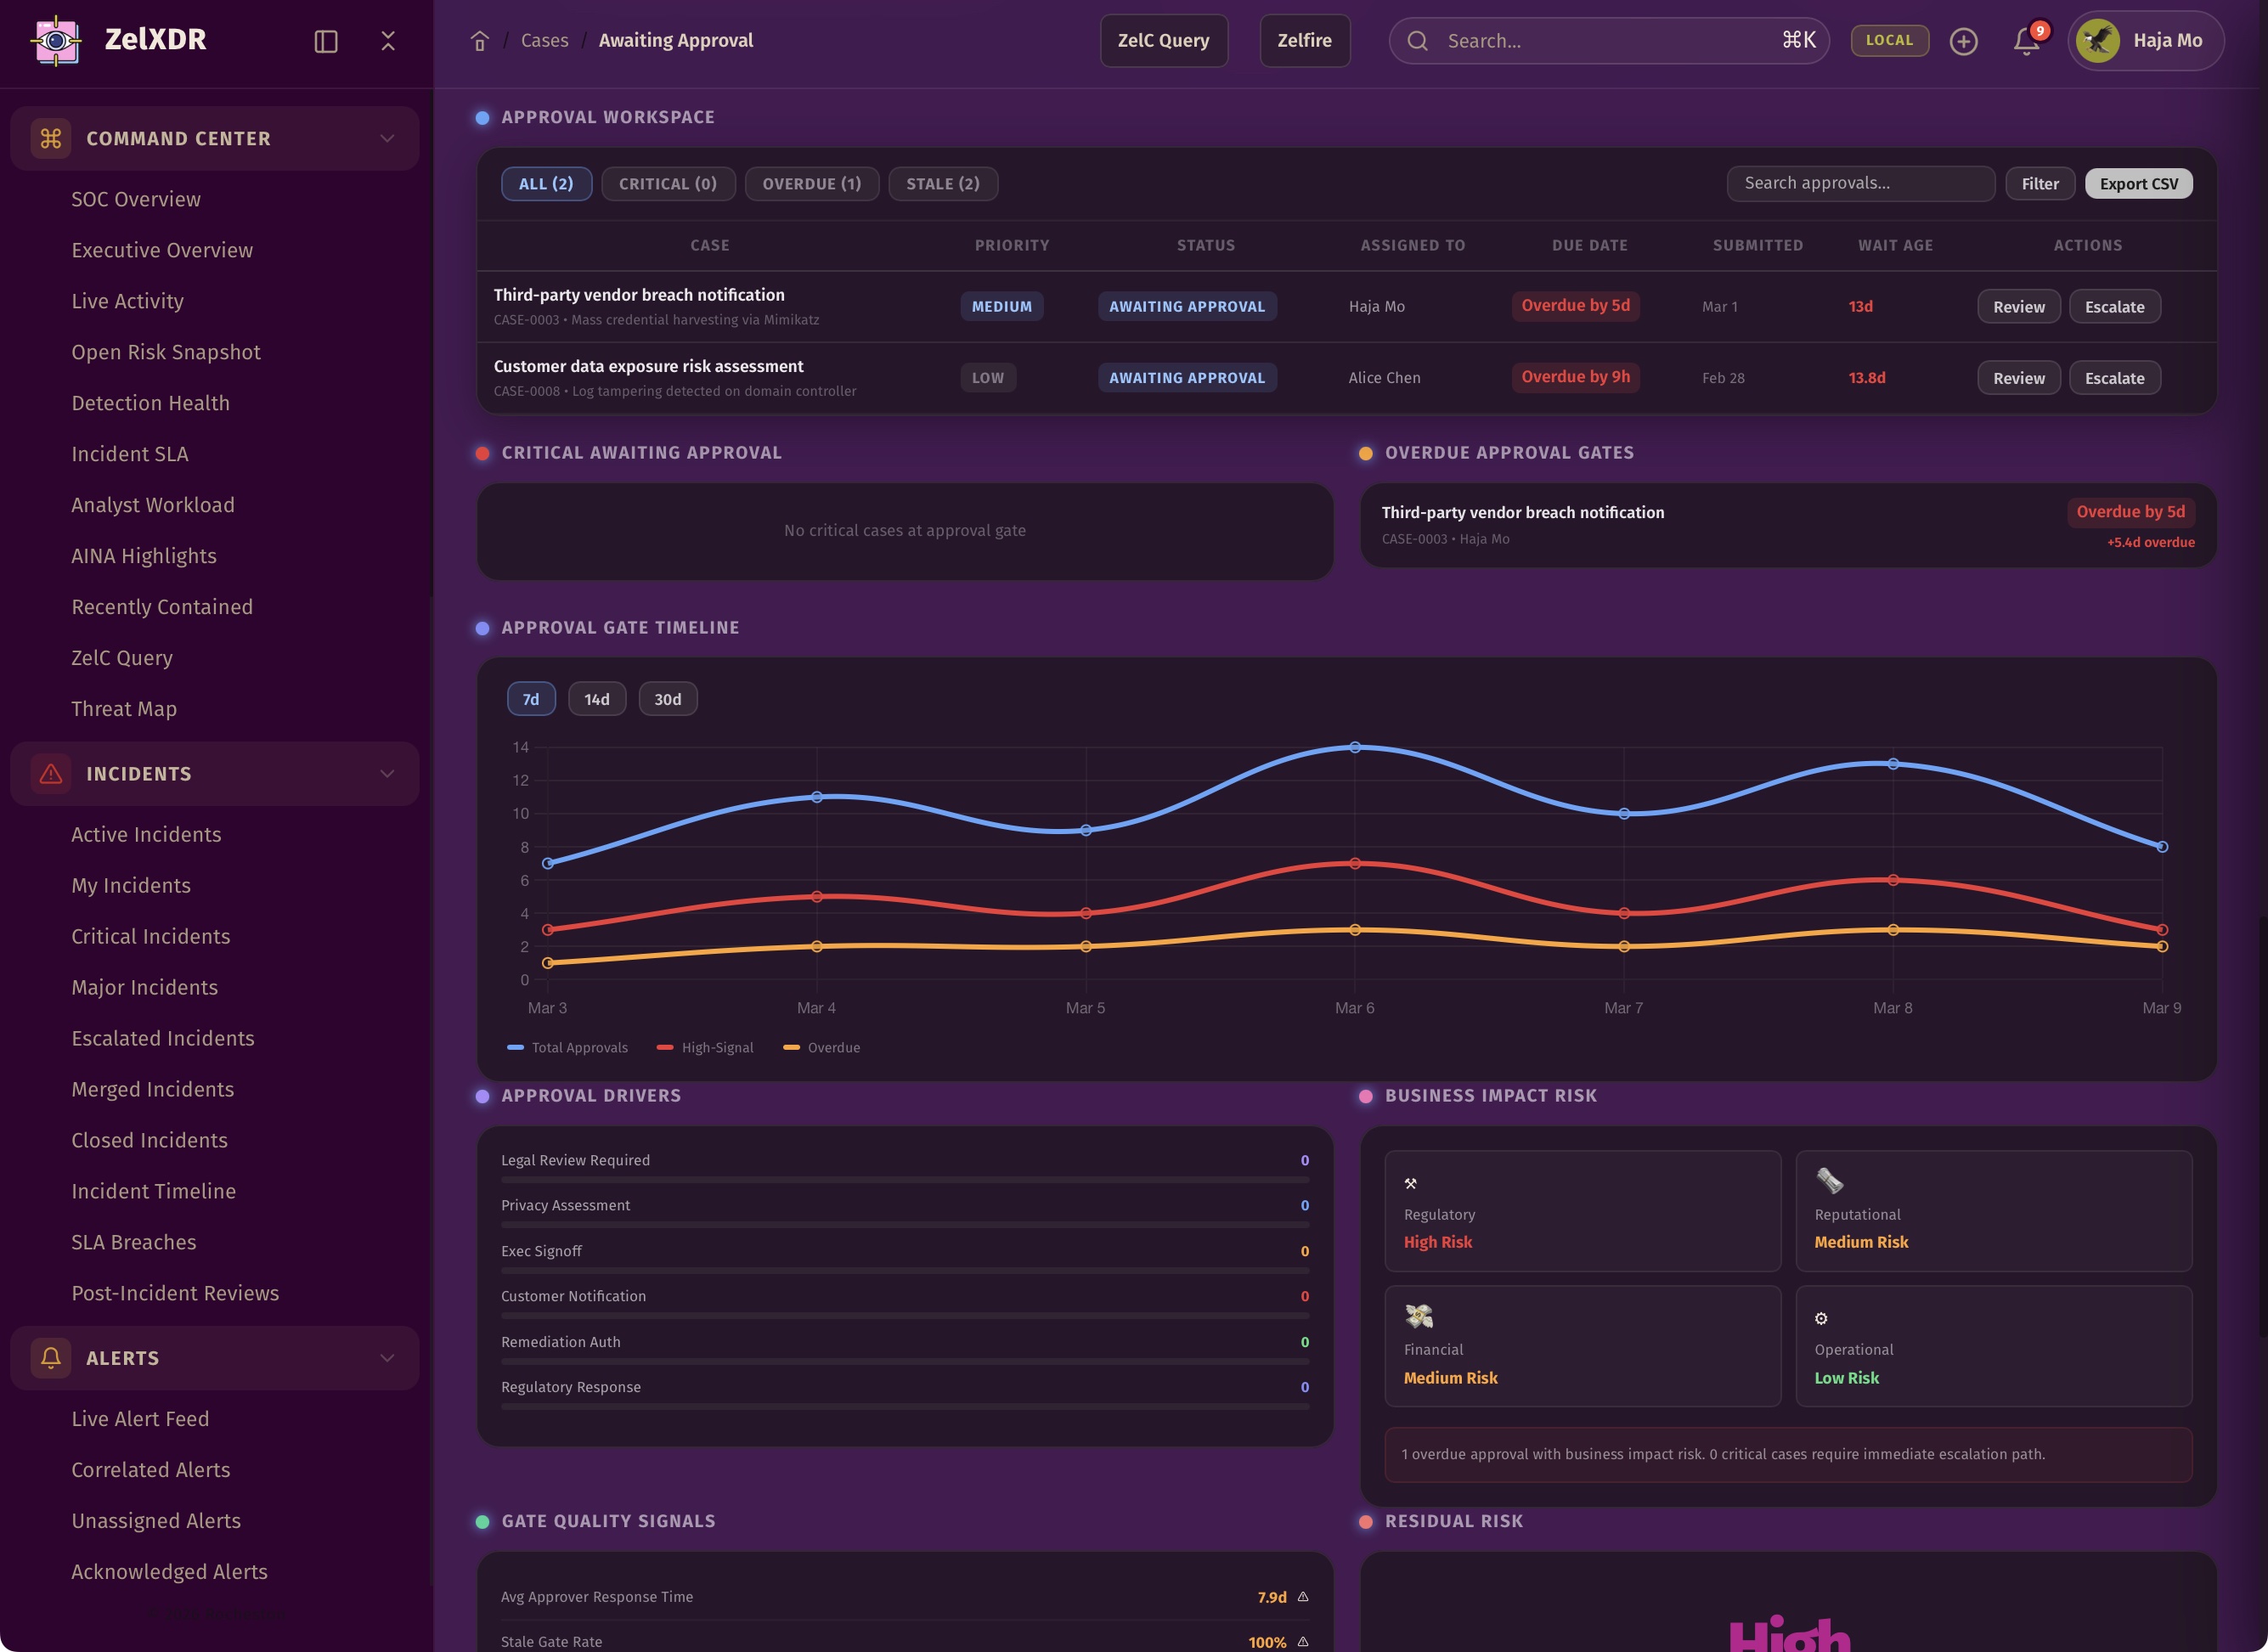Collapse the Alerts section chevron
The width and height of the screenshot is (2268, 1652).
coord(387,1357)
